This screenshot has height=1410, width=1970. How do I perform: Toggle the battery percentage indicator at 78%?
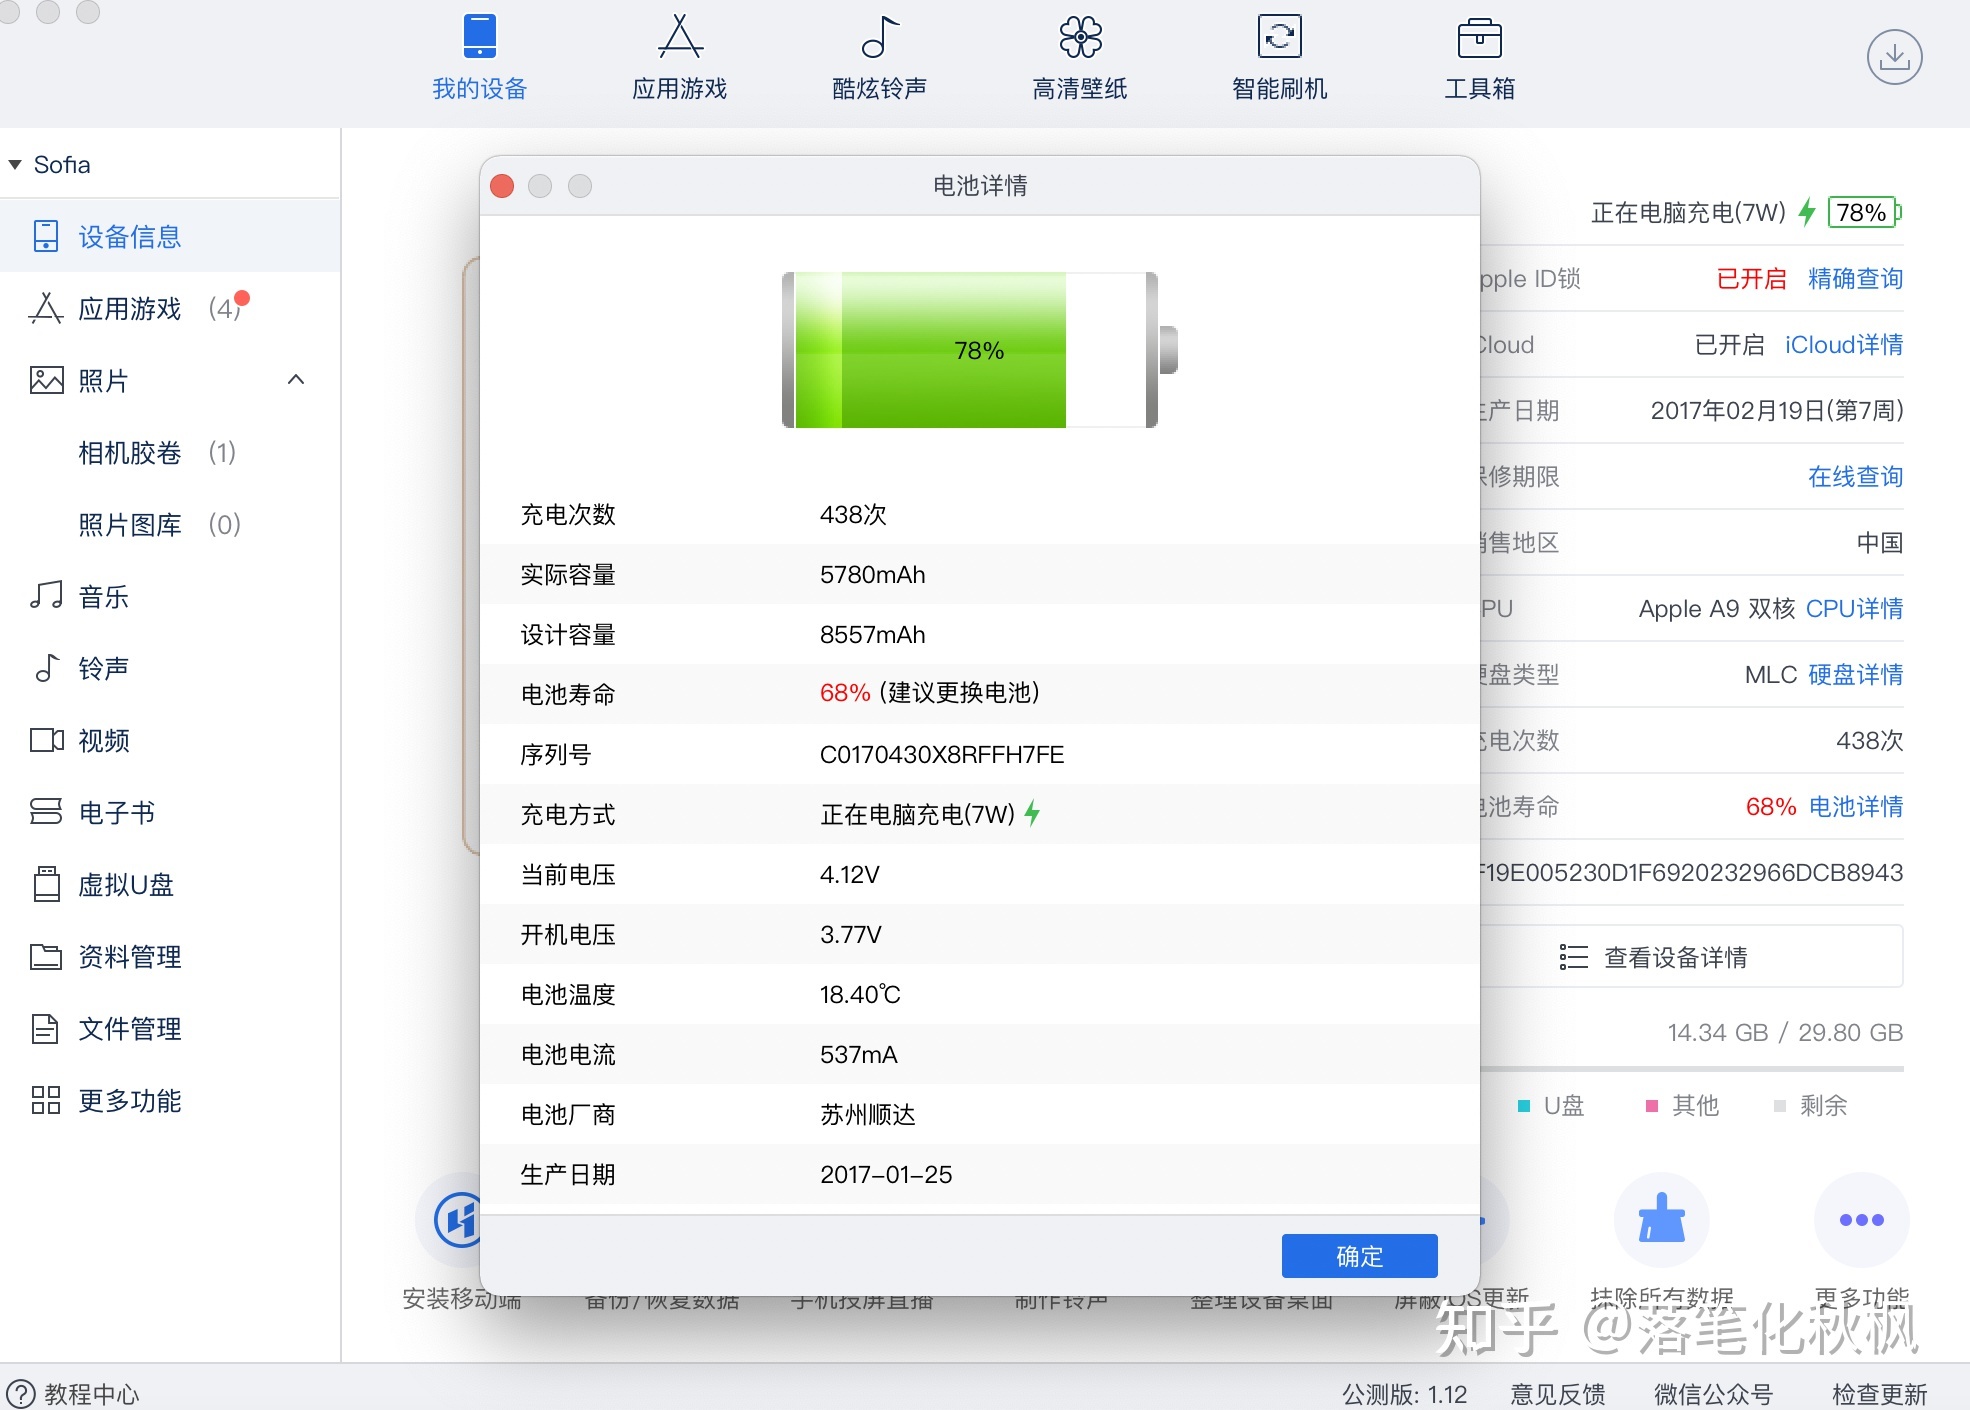1865,212
